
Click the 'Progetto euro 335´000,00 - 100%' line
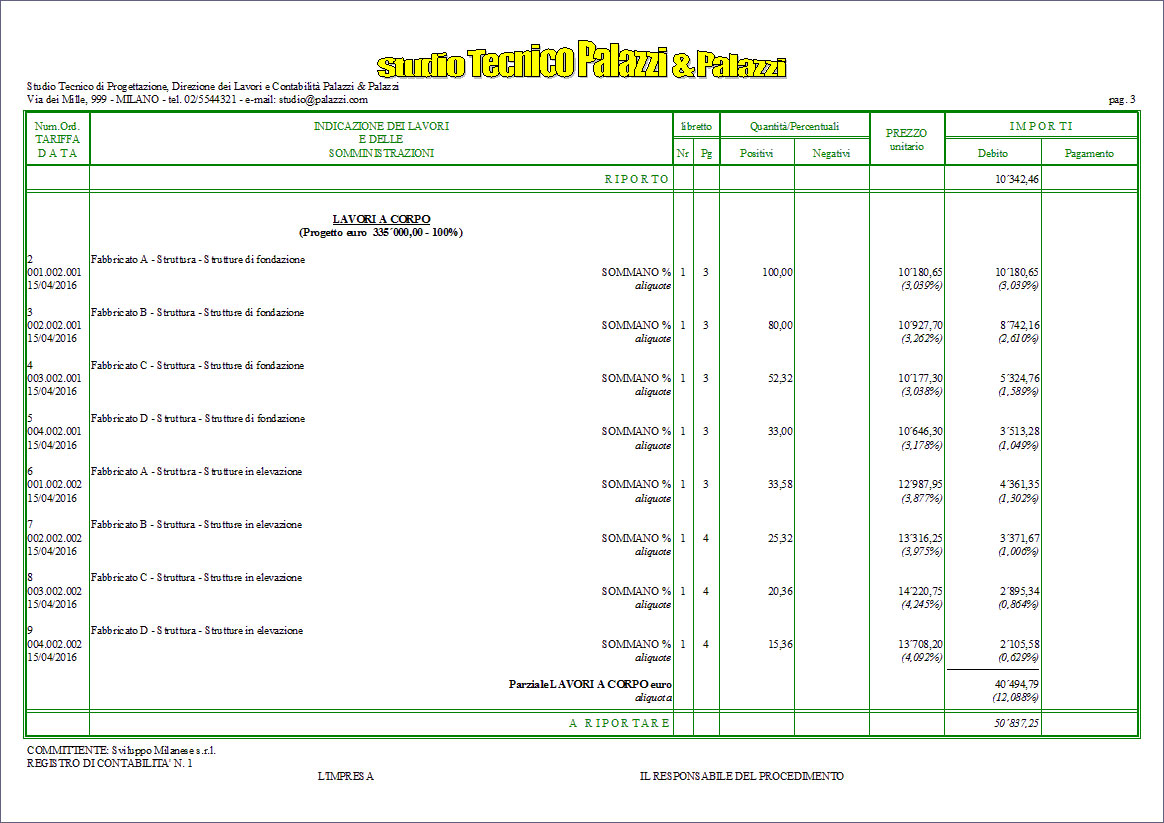[x=381, y=232]
